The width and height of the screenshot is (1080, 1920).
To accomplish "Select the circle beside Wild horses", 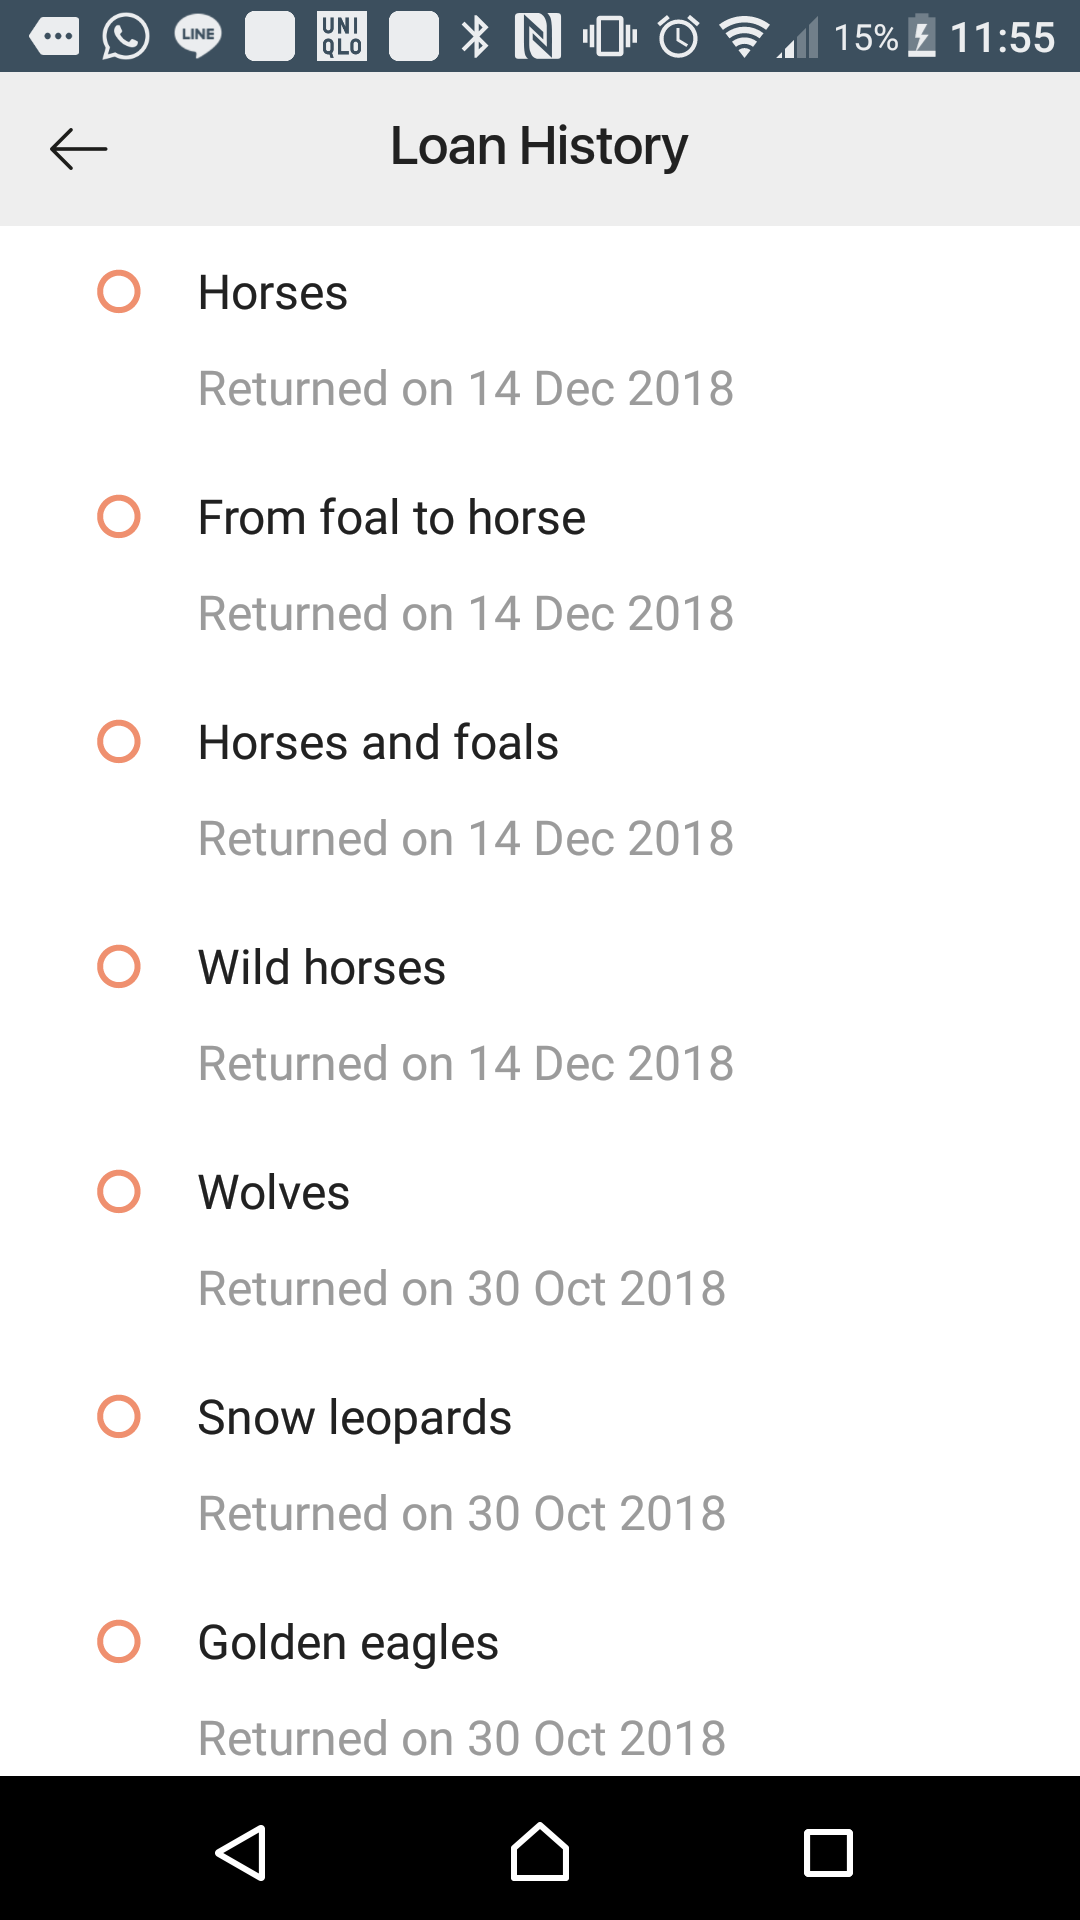I will [x=119, y=967].
